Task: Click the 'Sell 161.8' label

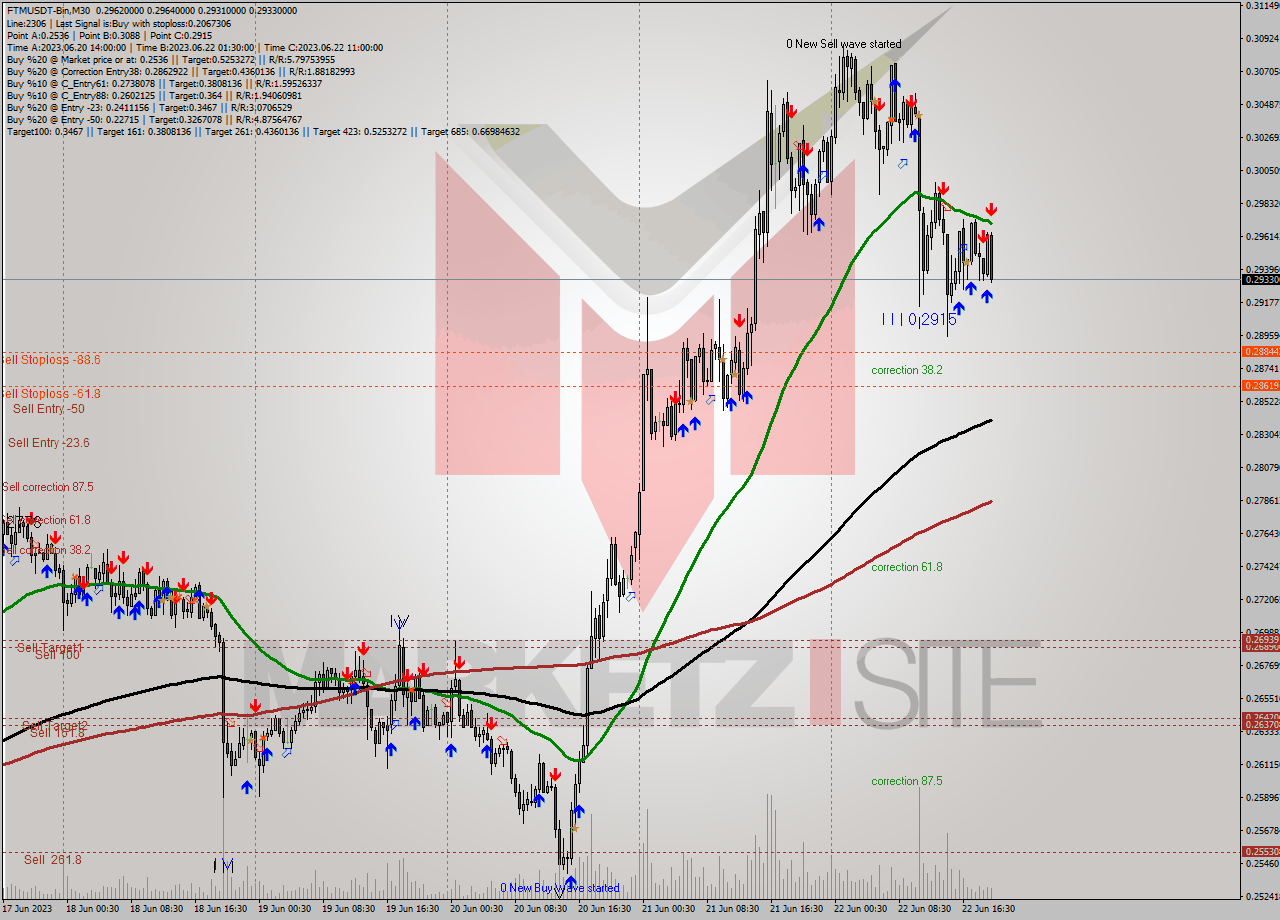Action: click(58, 733)
